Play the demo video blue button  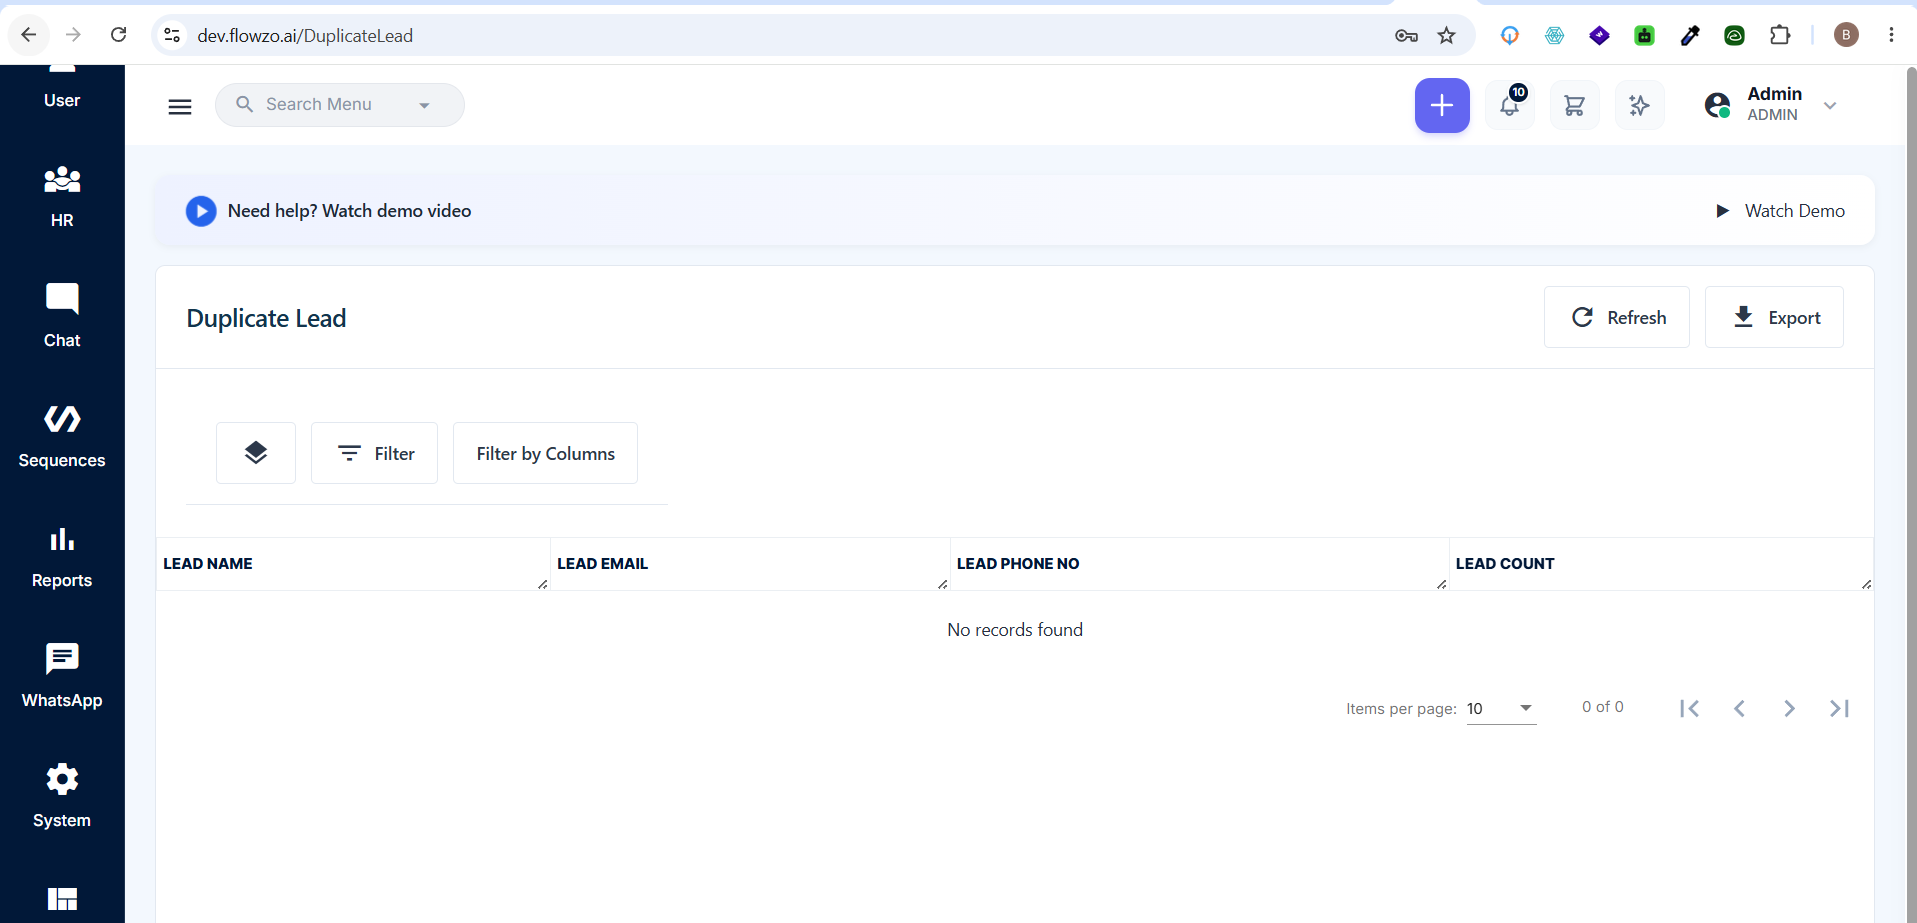tap(201, 211)
